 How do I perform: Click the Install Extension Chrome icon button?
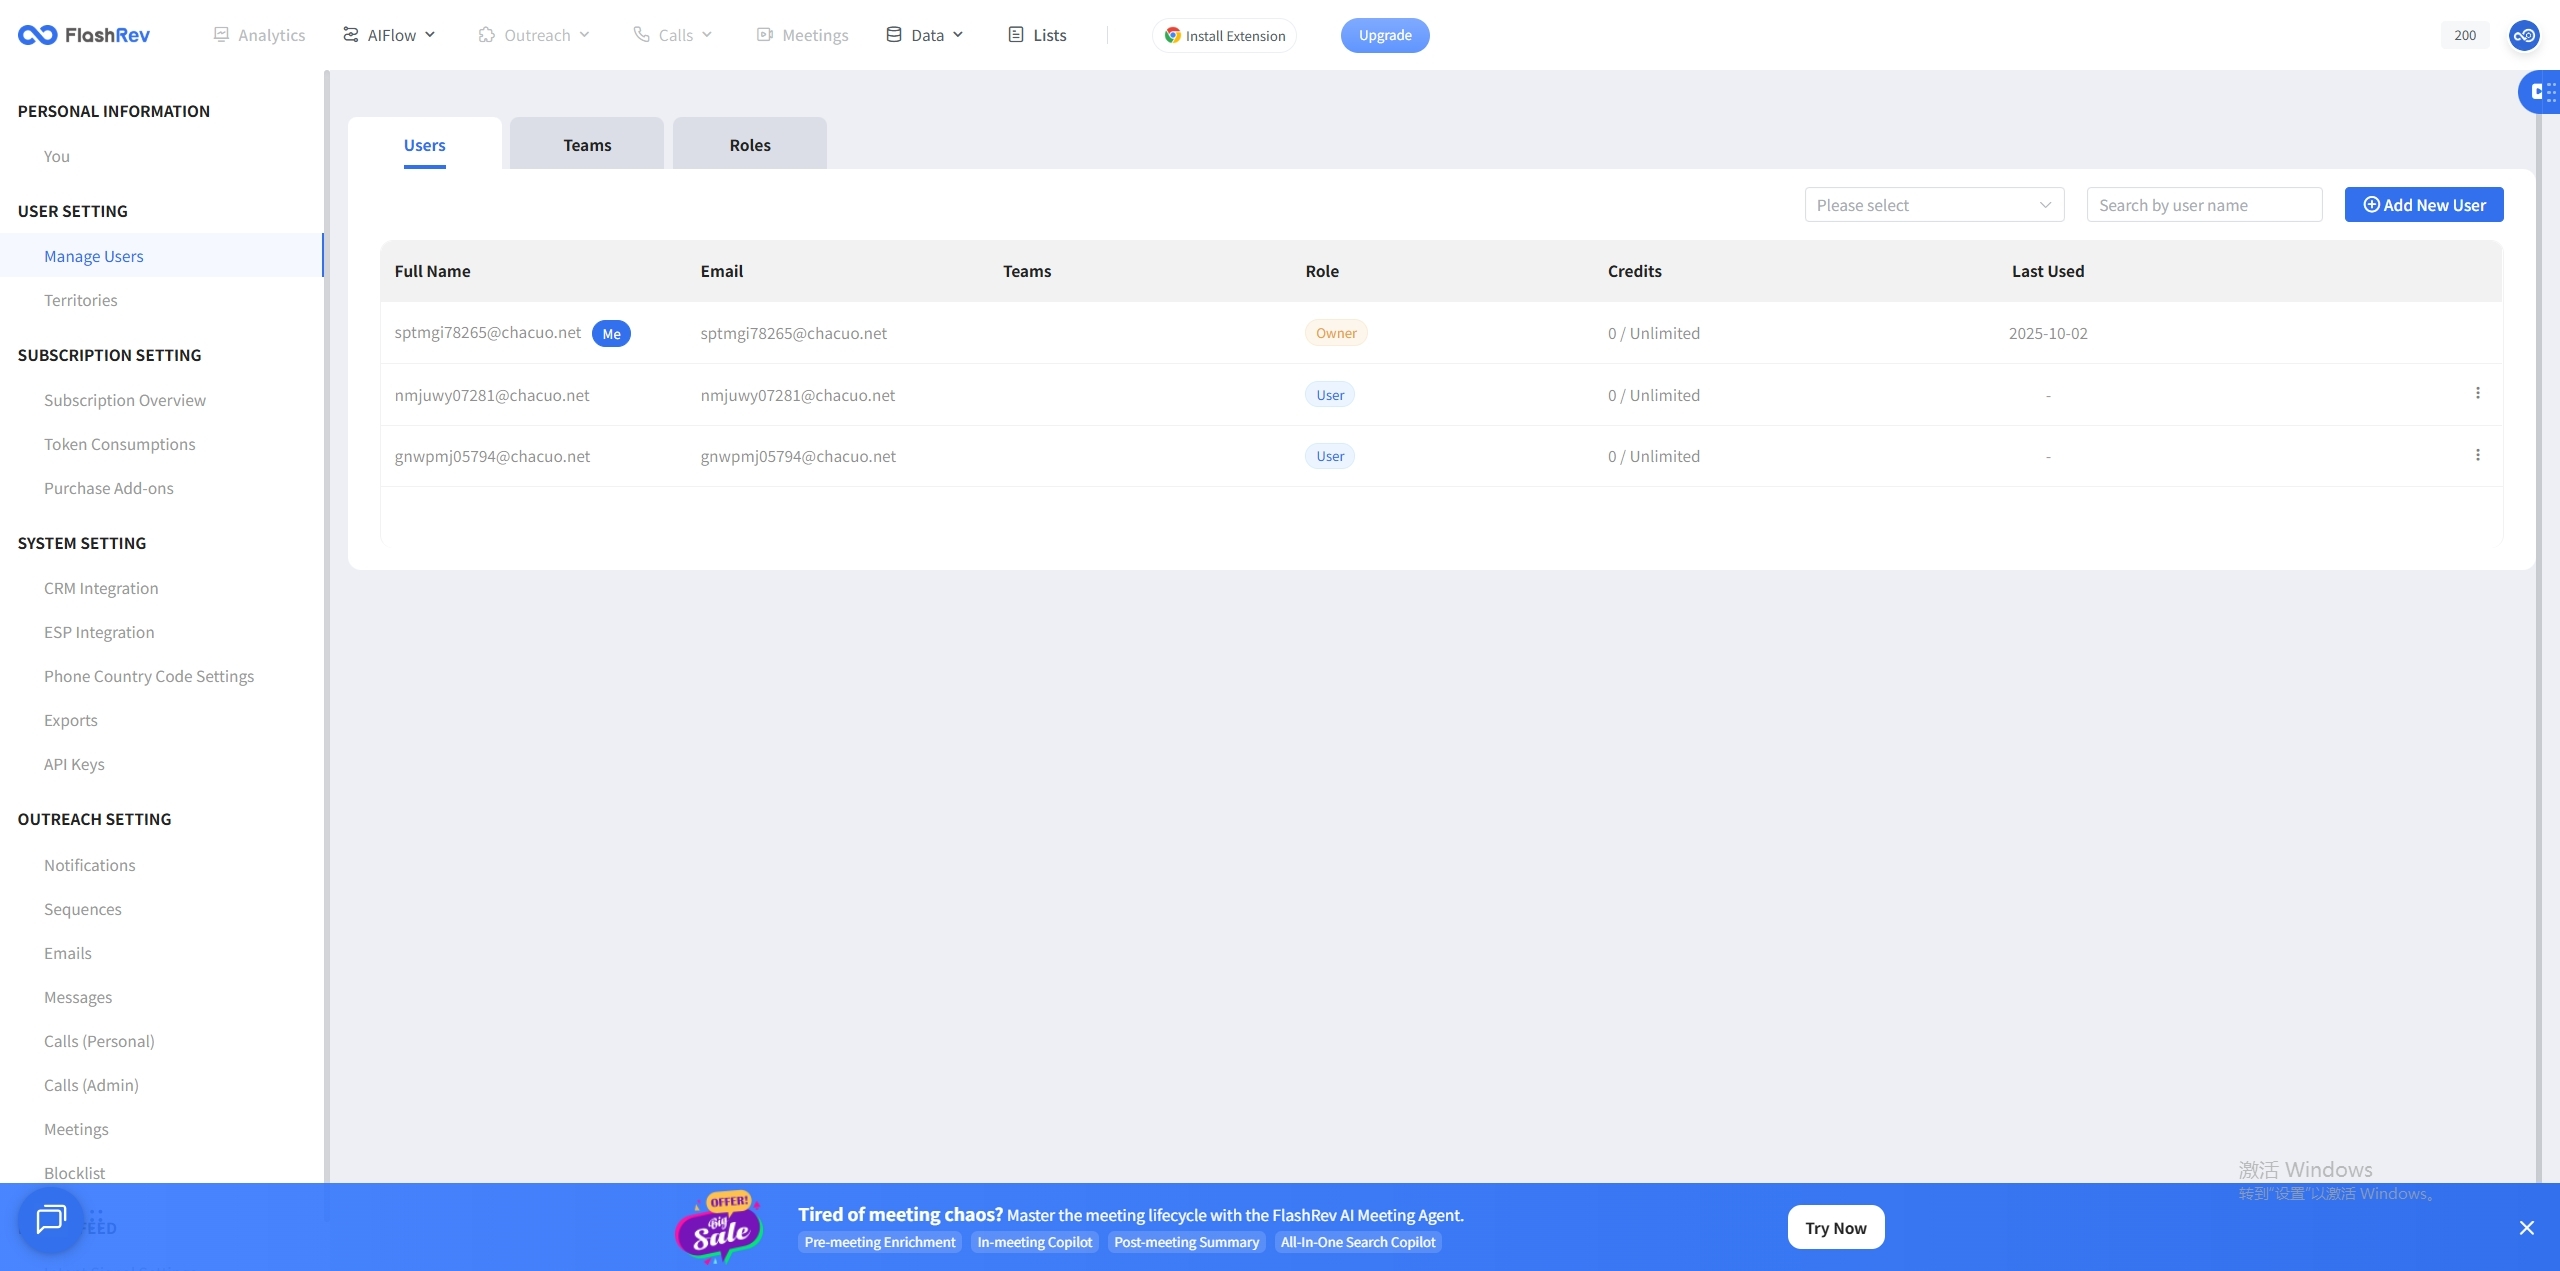[x=1224, y=35]
